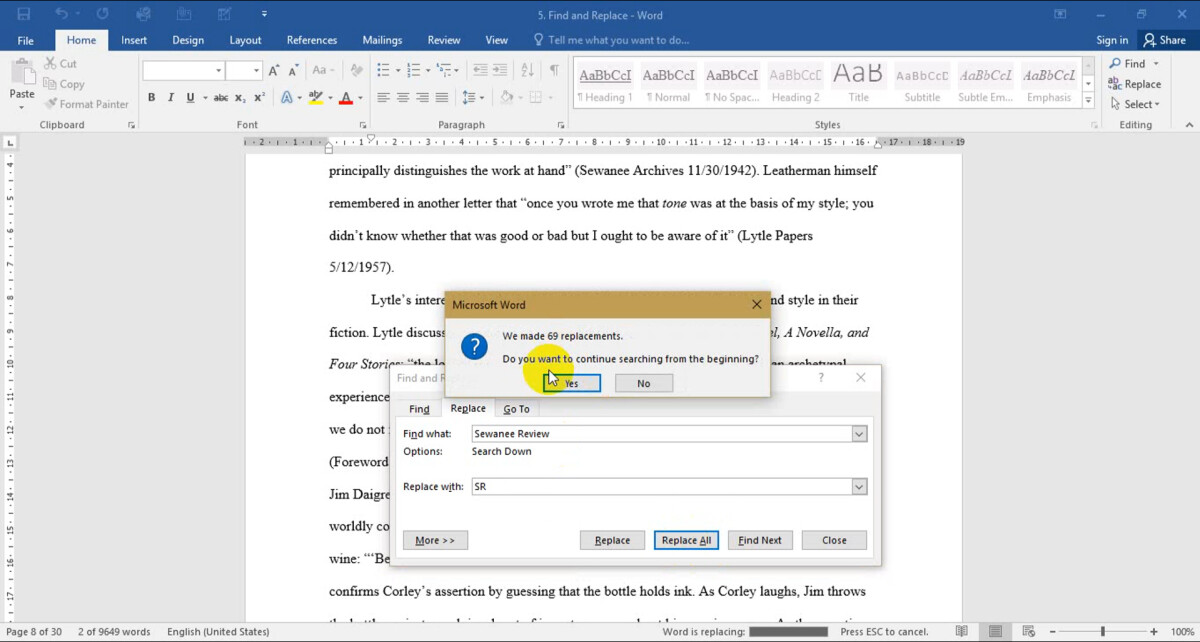This screenshot has width=1200, height=642.
Task: Click the Text Effects icon
Action: [x=286, y=98]
